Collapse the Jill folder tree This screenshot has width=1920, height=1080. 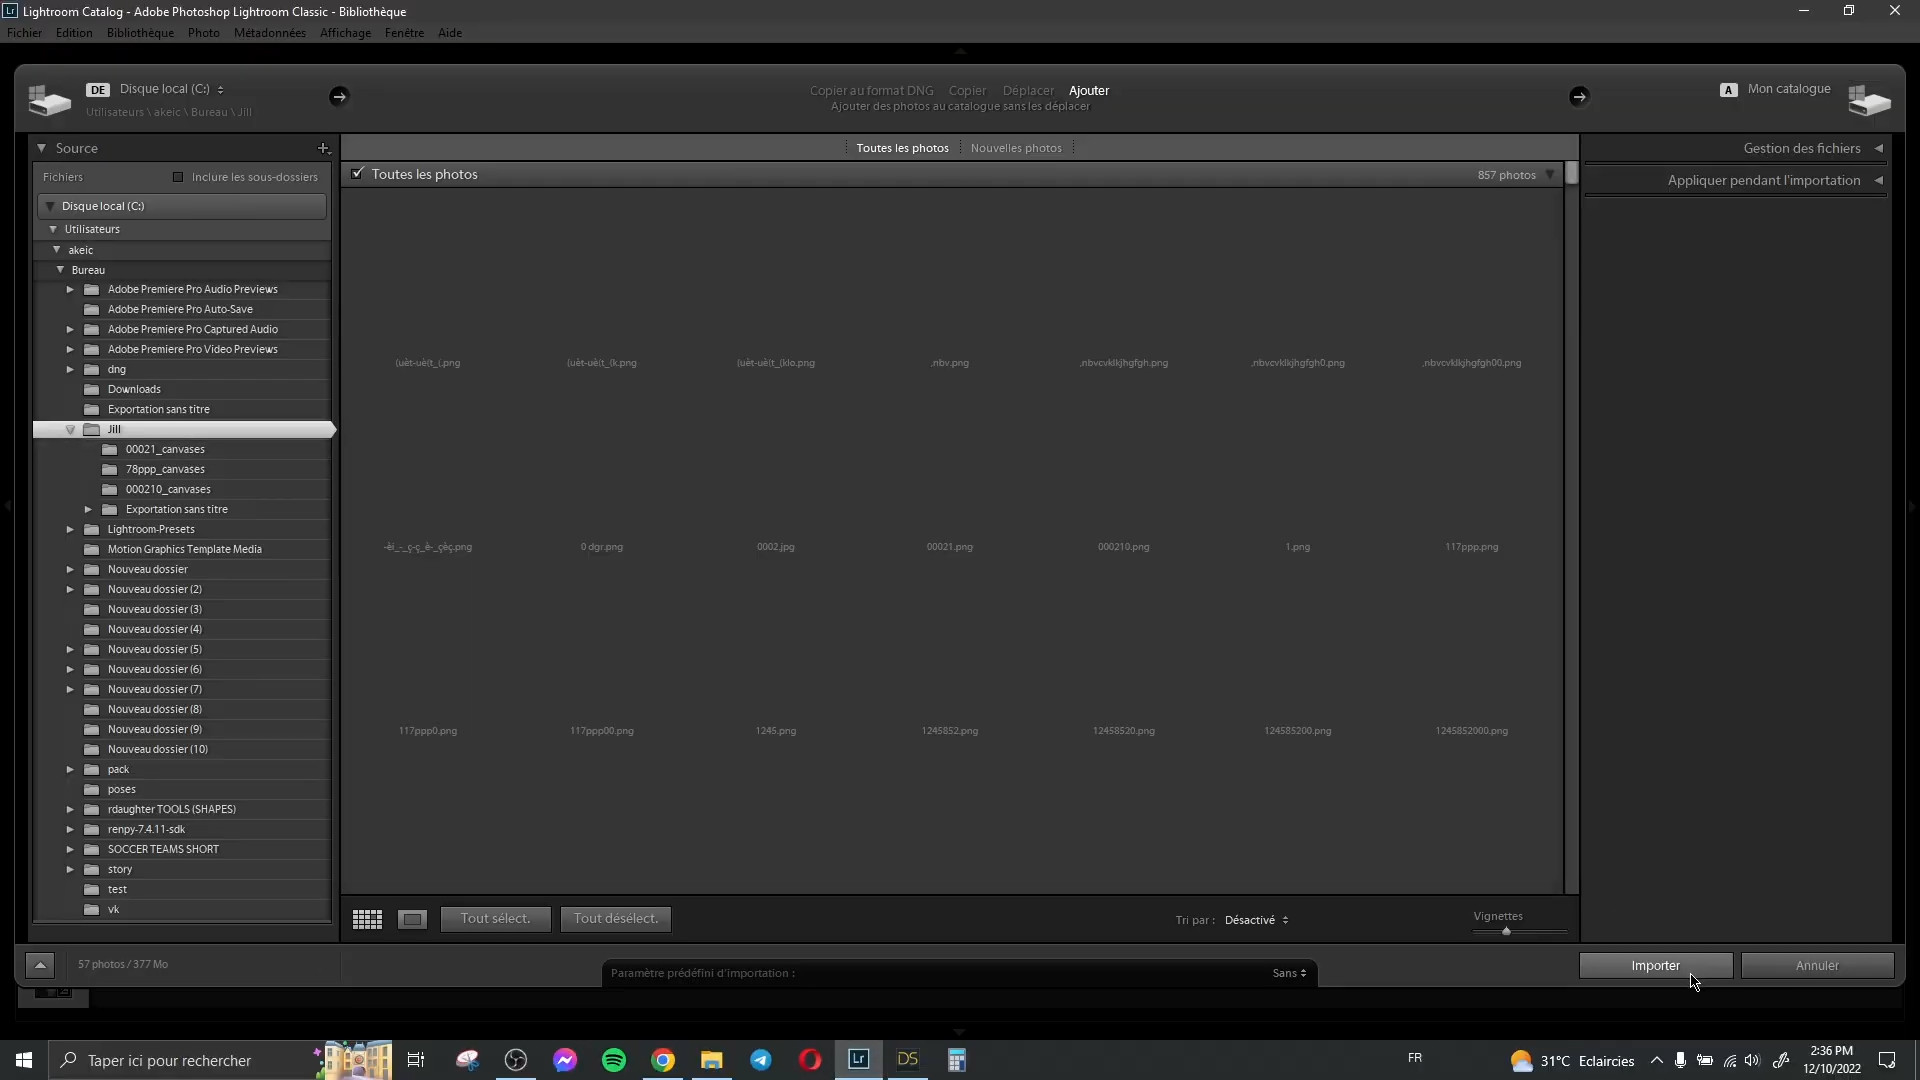tap(70, 429)
